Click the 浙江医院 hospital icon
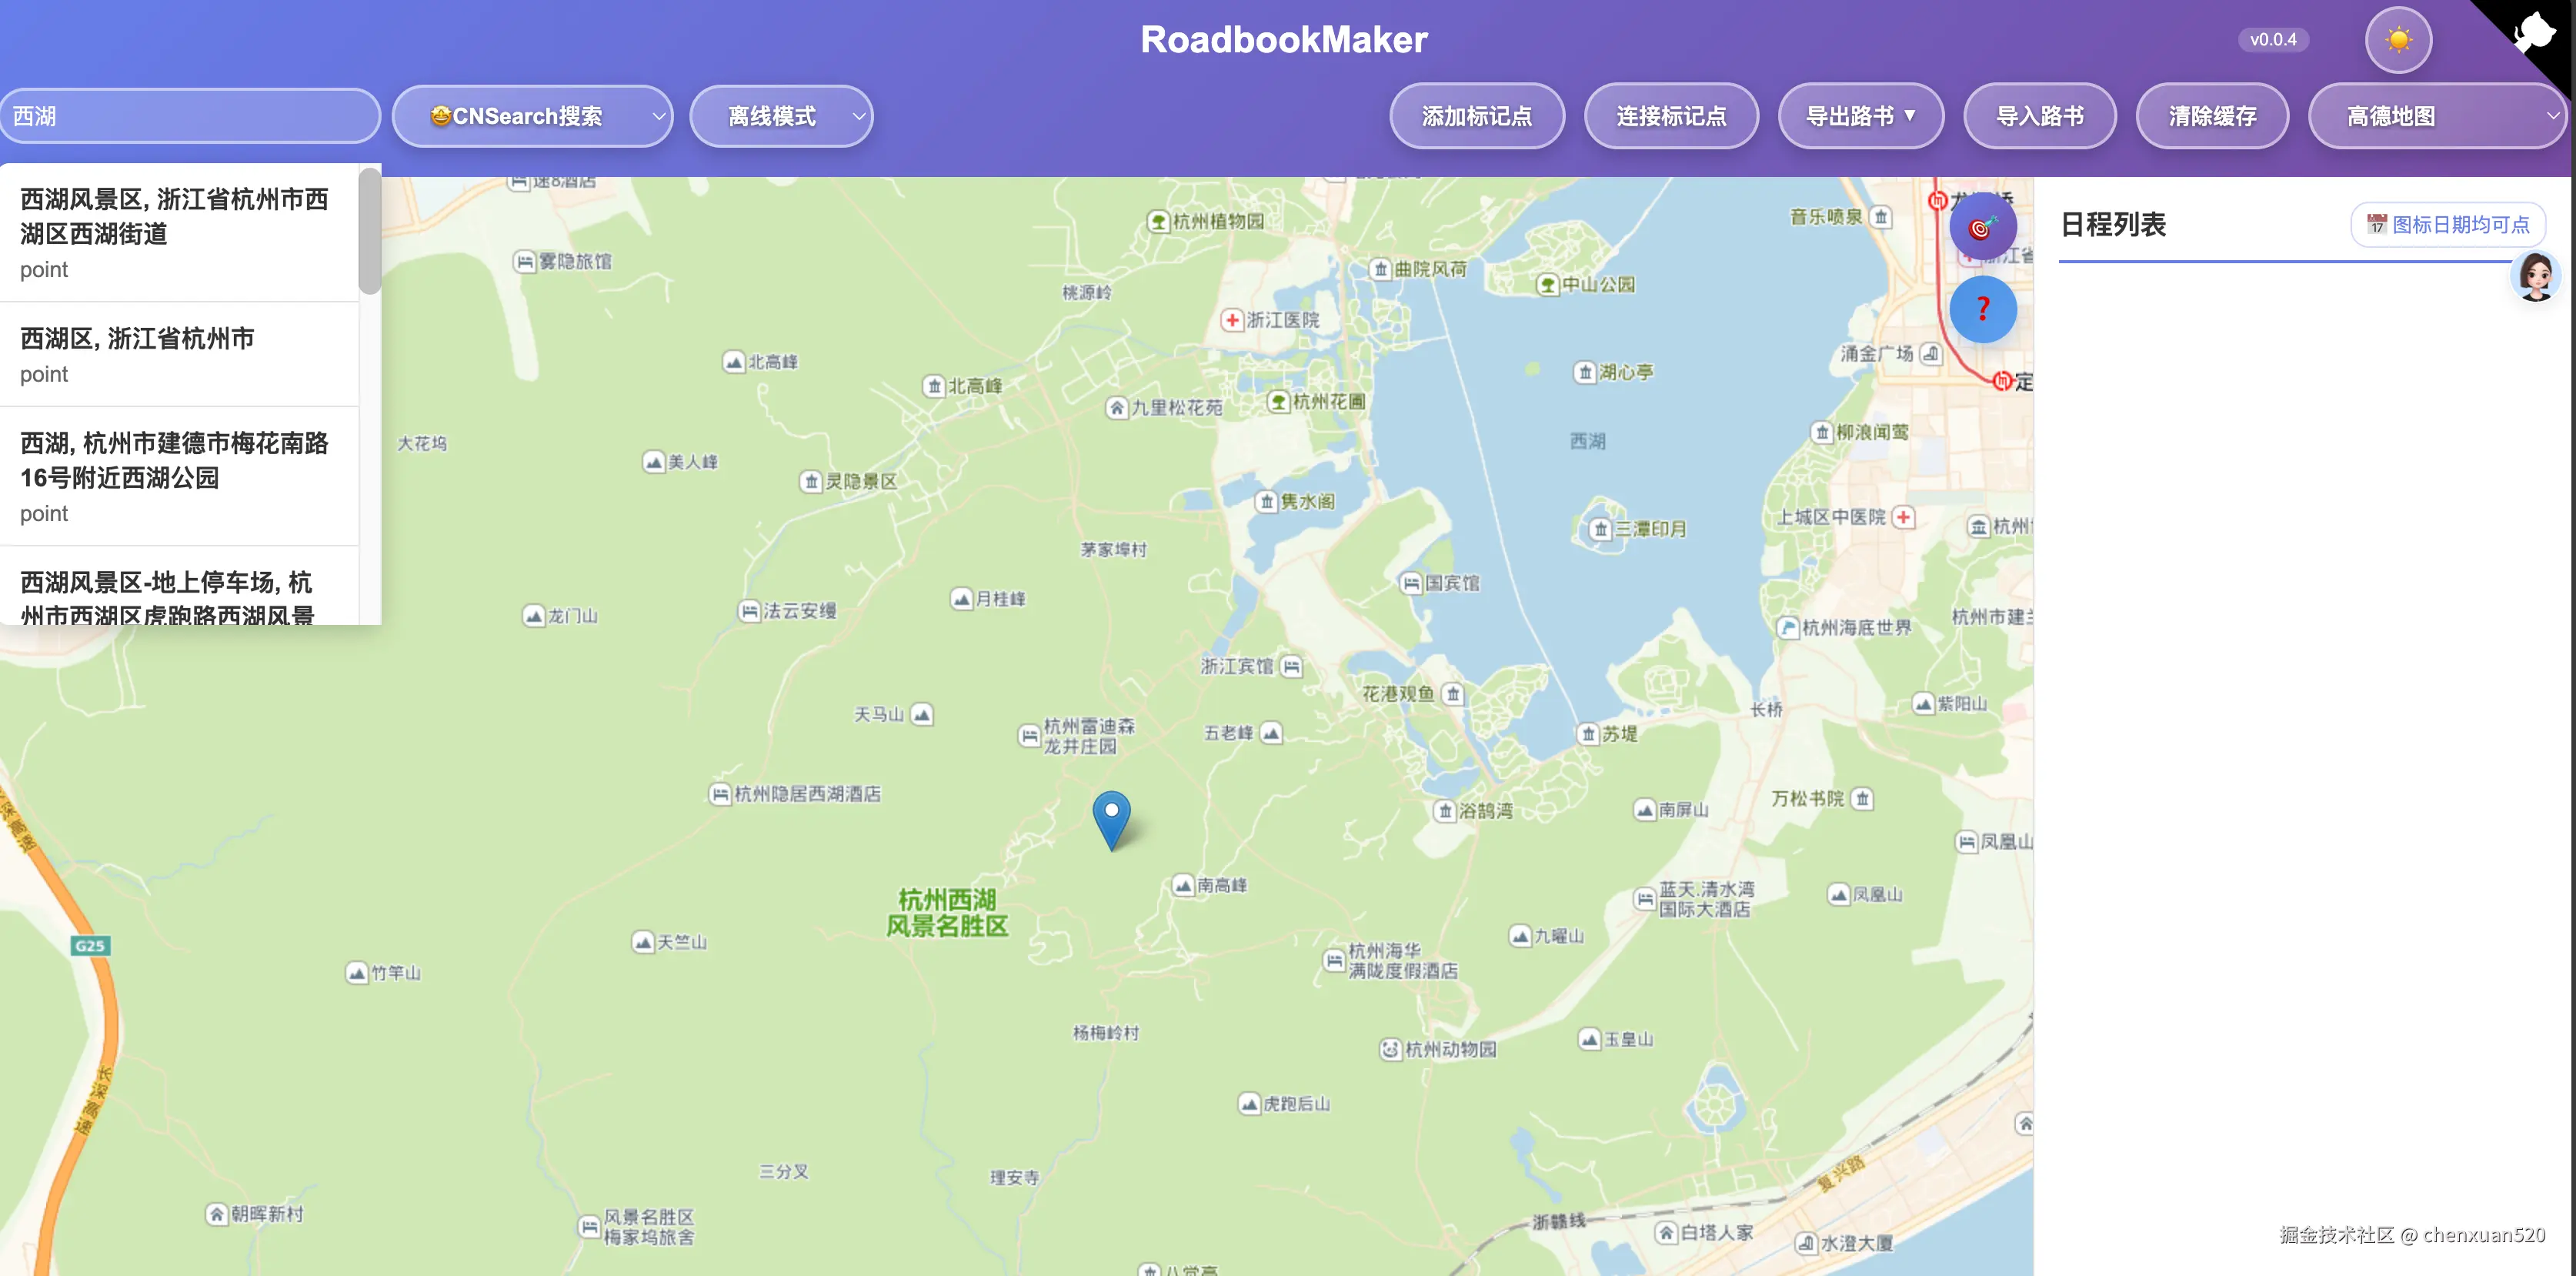The image size is (2576, 1276). pos(1232,320)
